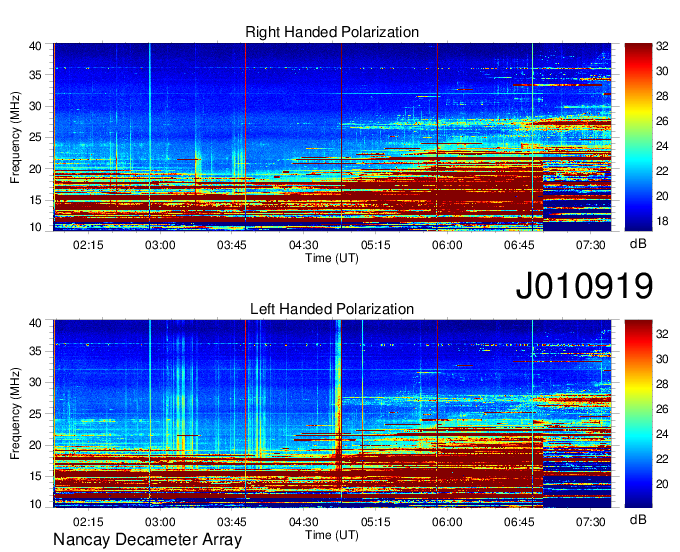This screenshot has height=552, width=680.
Task: Click the 02:15 tick label under bottom plot
Action: coord(88,522)
